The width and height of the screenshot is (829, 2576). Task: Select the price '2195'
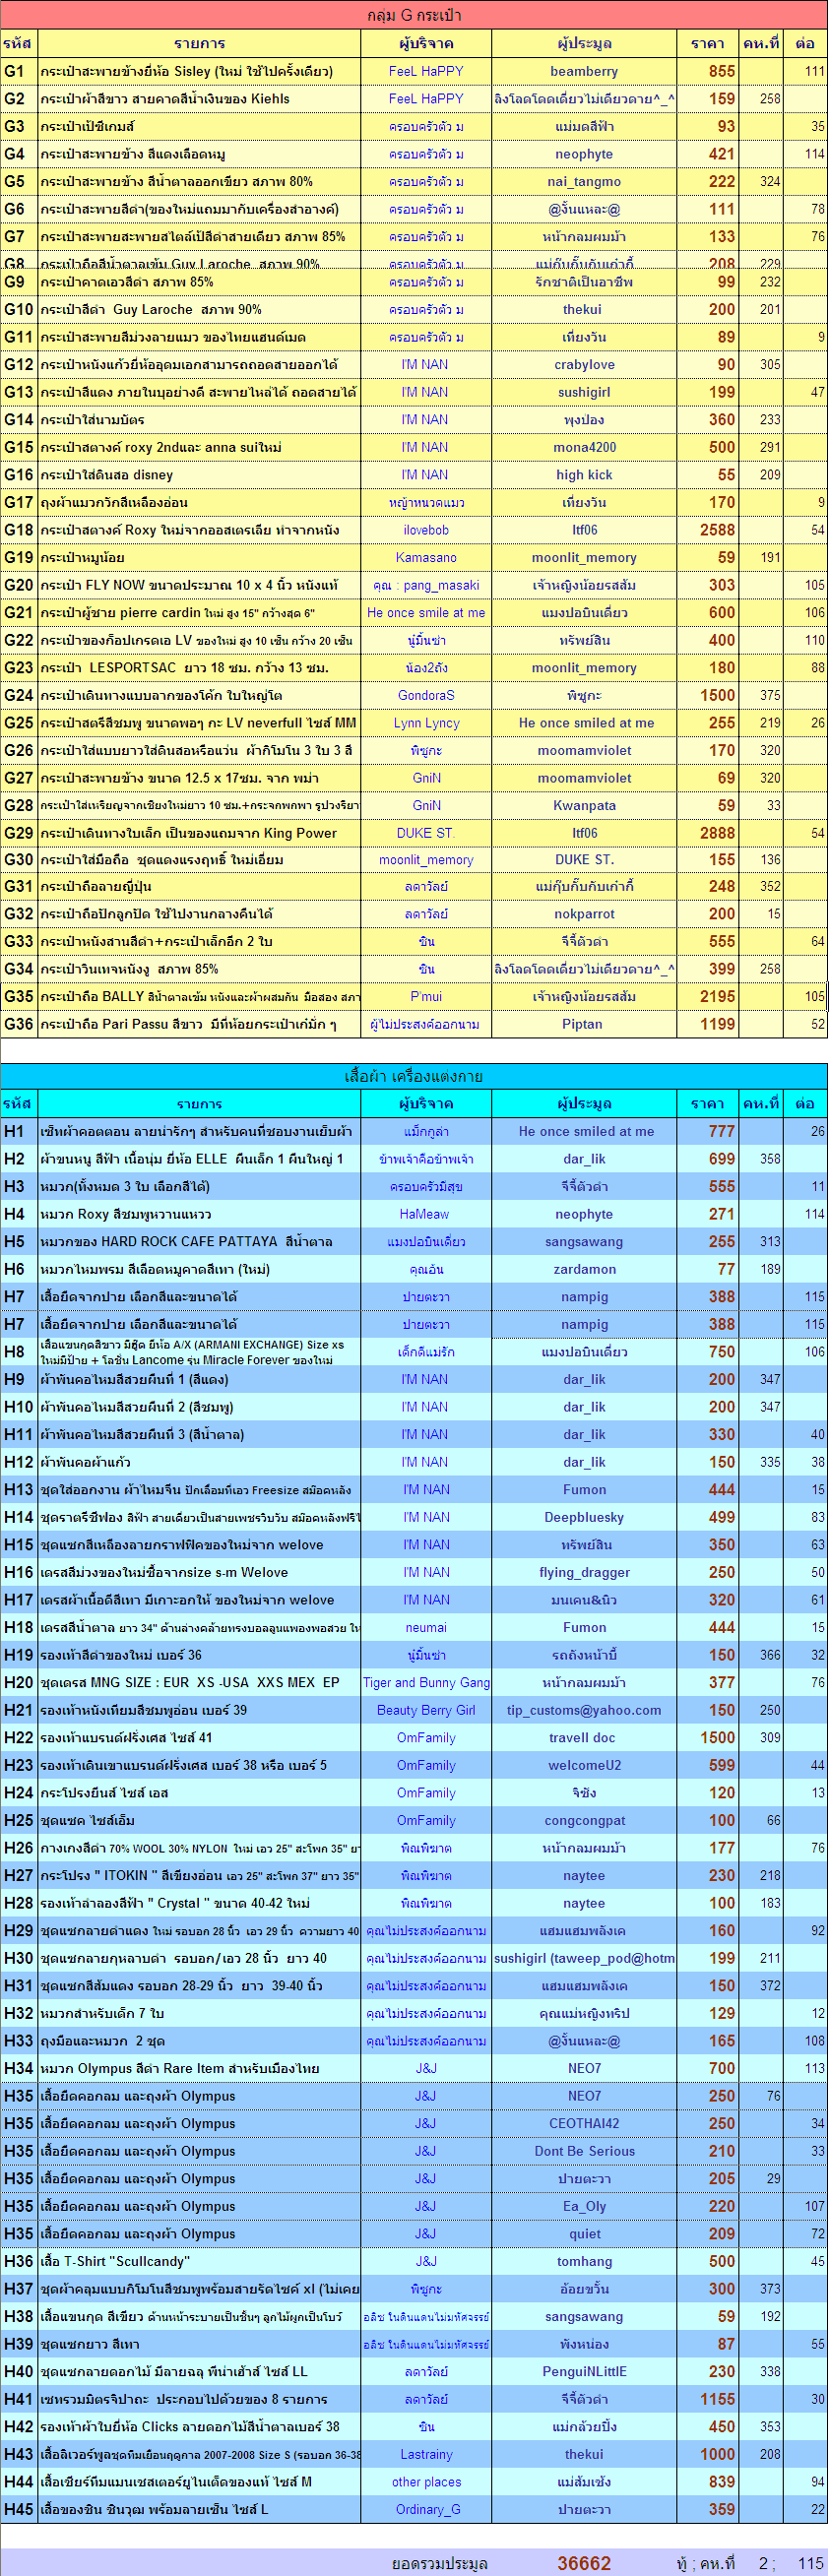(718, 997)
